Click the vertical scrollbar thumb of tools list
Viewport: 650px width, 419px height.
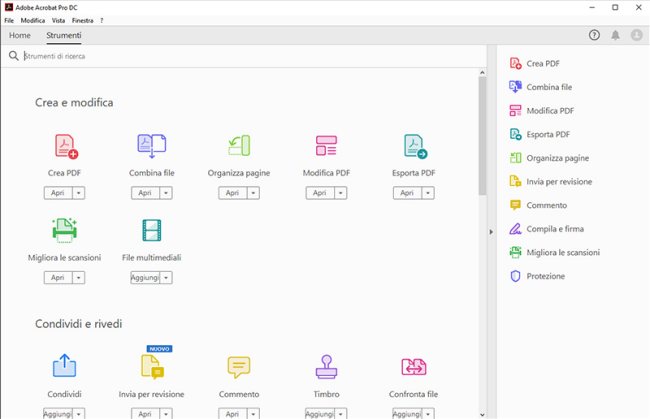[482, 136]
